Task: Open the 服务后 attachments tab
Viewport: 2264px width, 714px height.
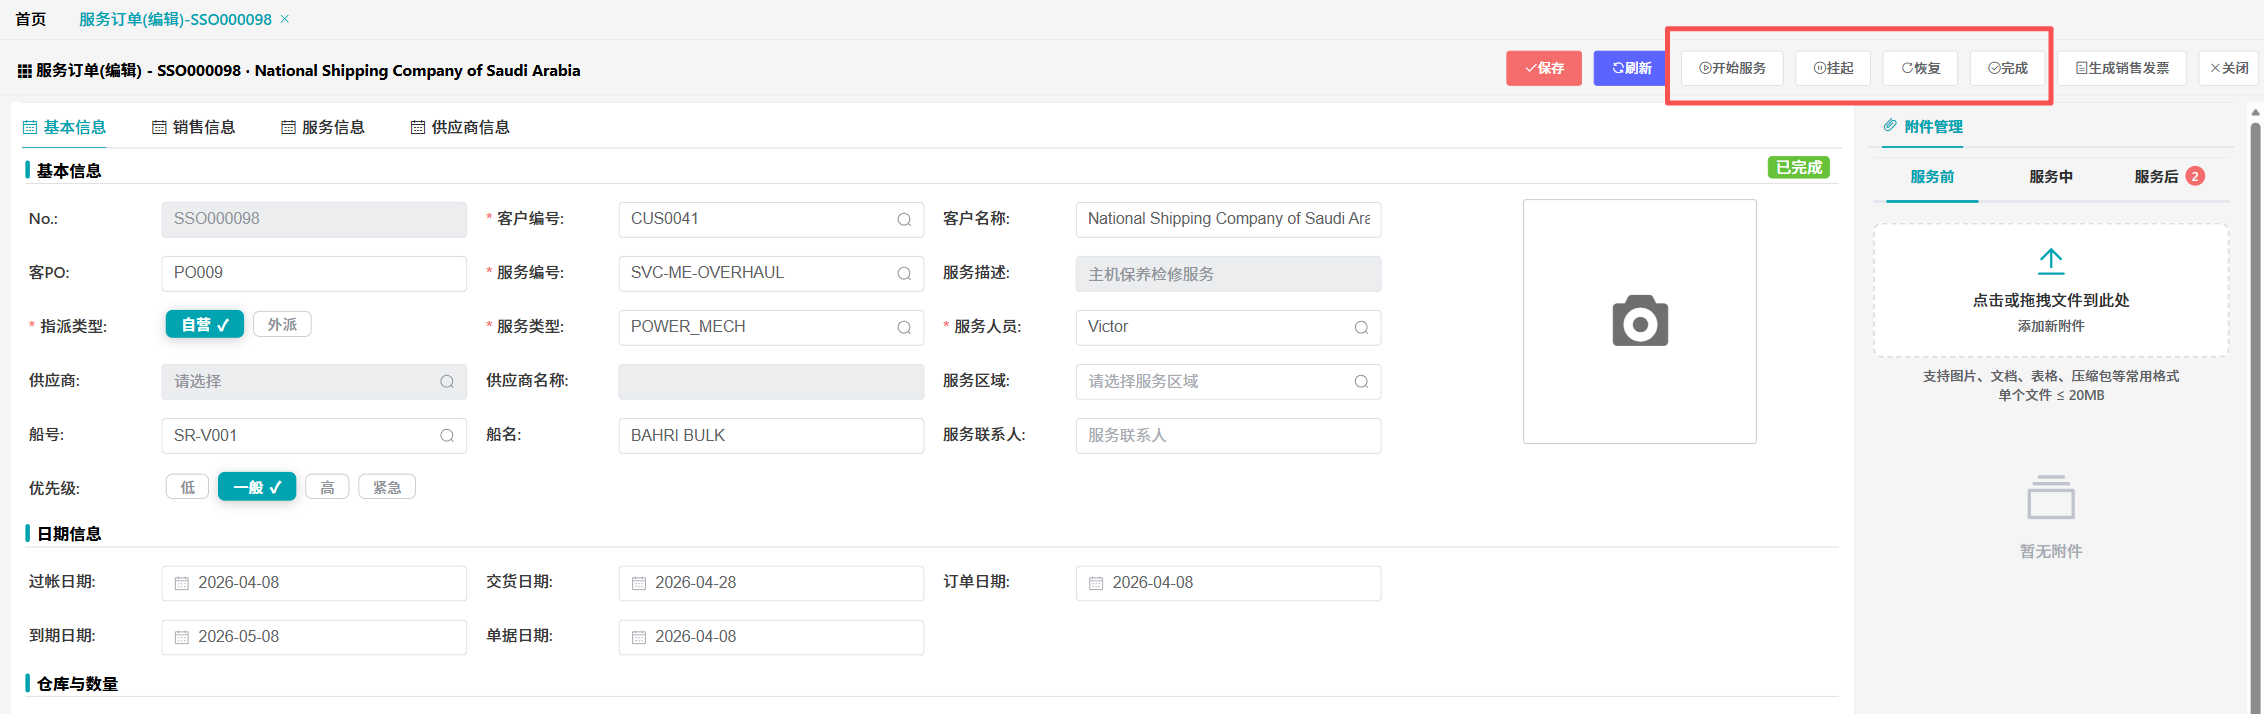Action: 2157,177
